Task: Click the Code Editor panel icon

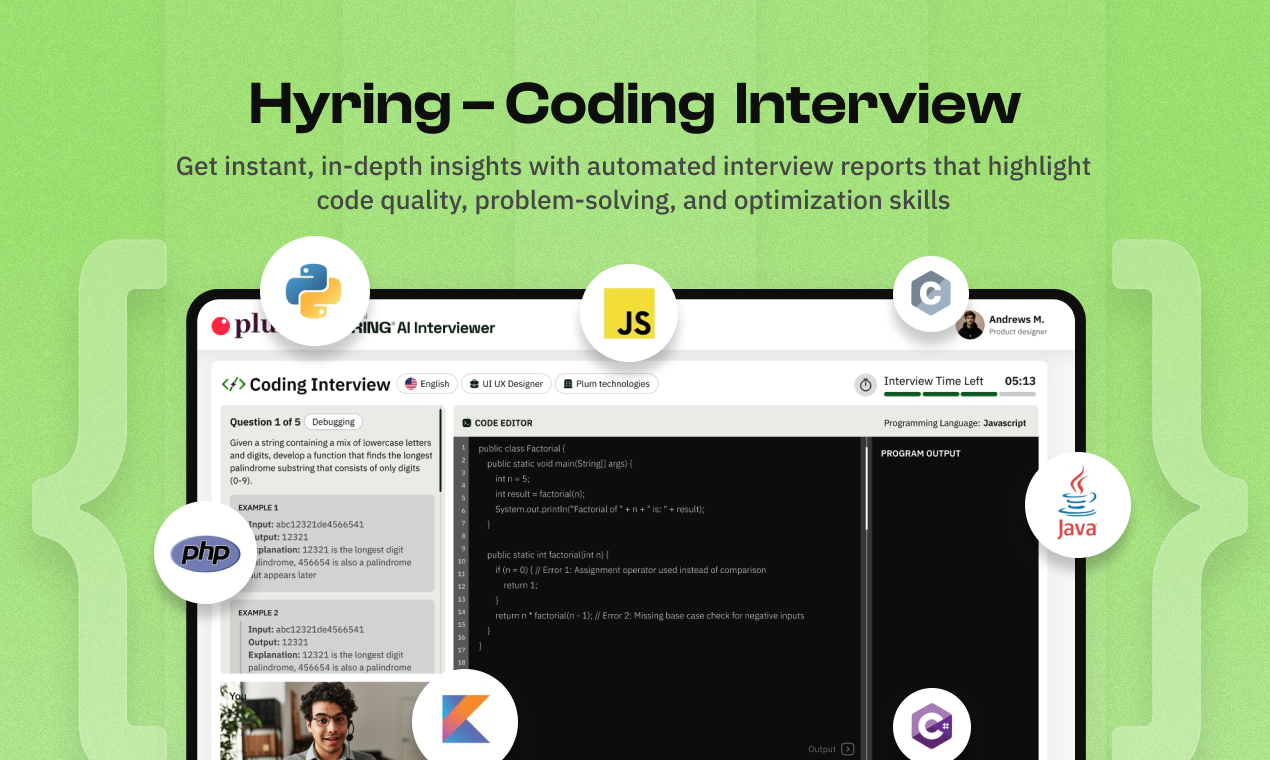Action: point(466,422)
